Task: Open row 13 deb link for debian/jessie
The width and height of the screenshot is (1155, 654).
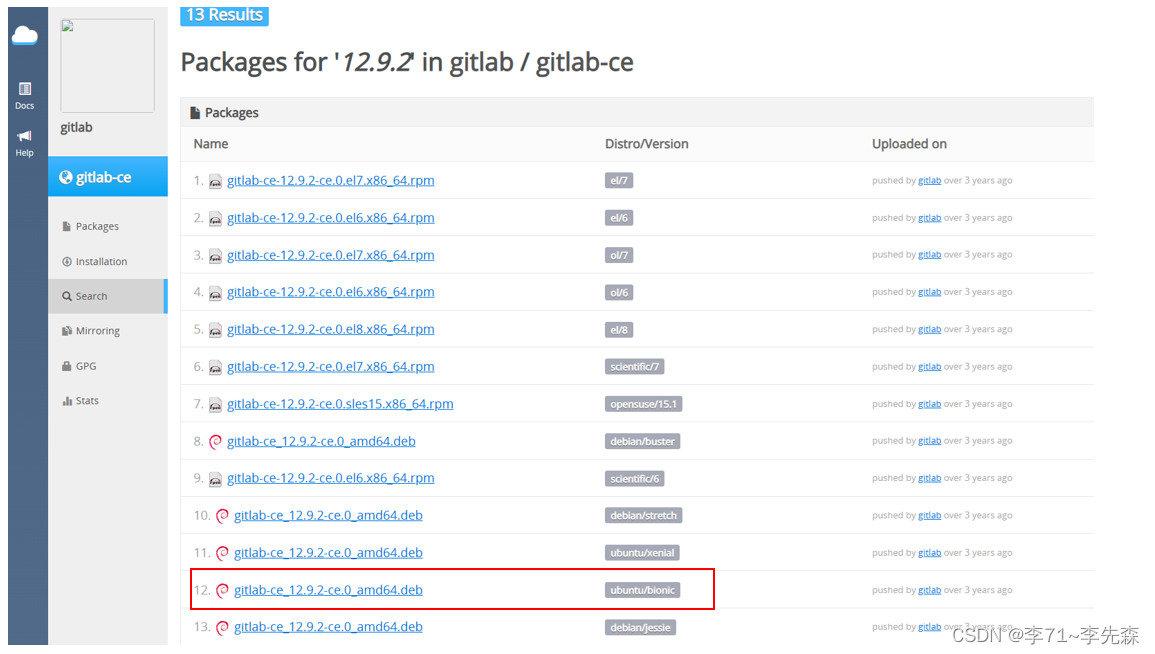Action: click(x=329, y=627)
